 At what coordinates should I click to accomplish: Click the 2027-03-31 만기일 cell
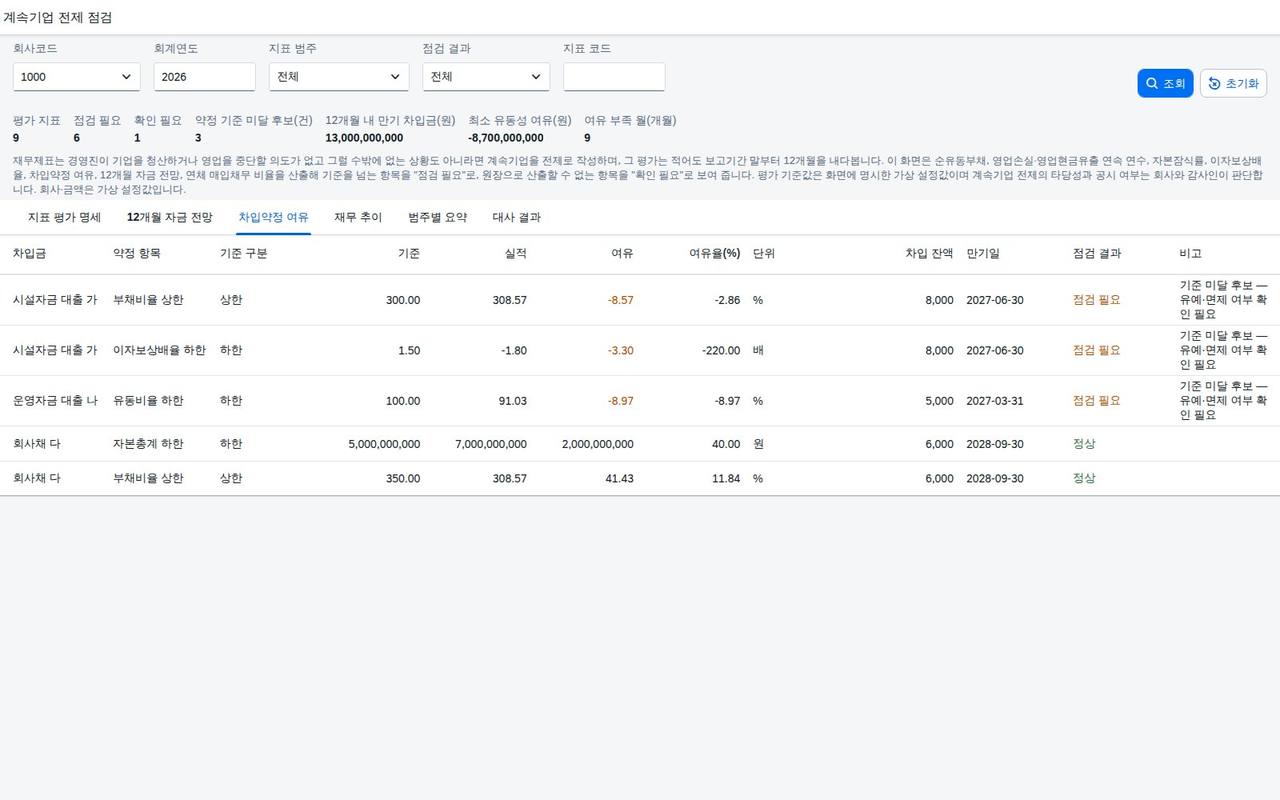(994, 401)
